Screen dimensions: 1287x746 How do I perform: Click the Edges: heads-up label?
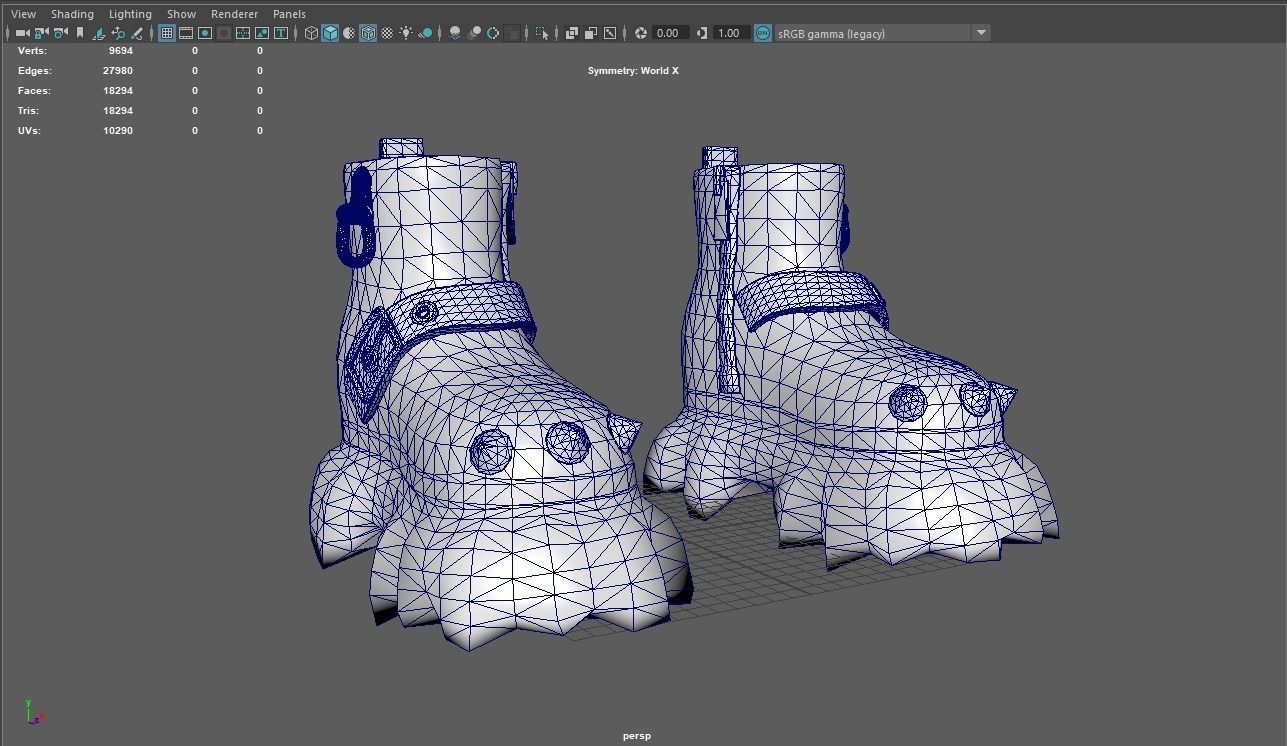tap(34, 71)
